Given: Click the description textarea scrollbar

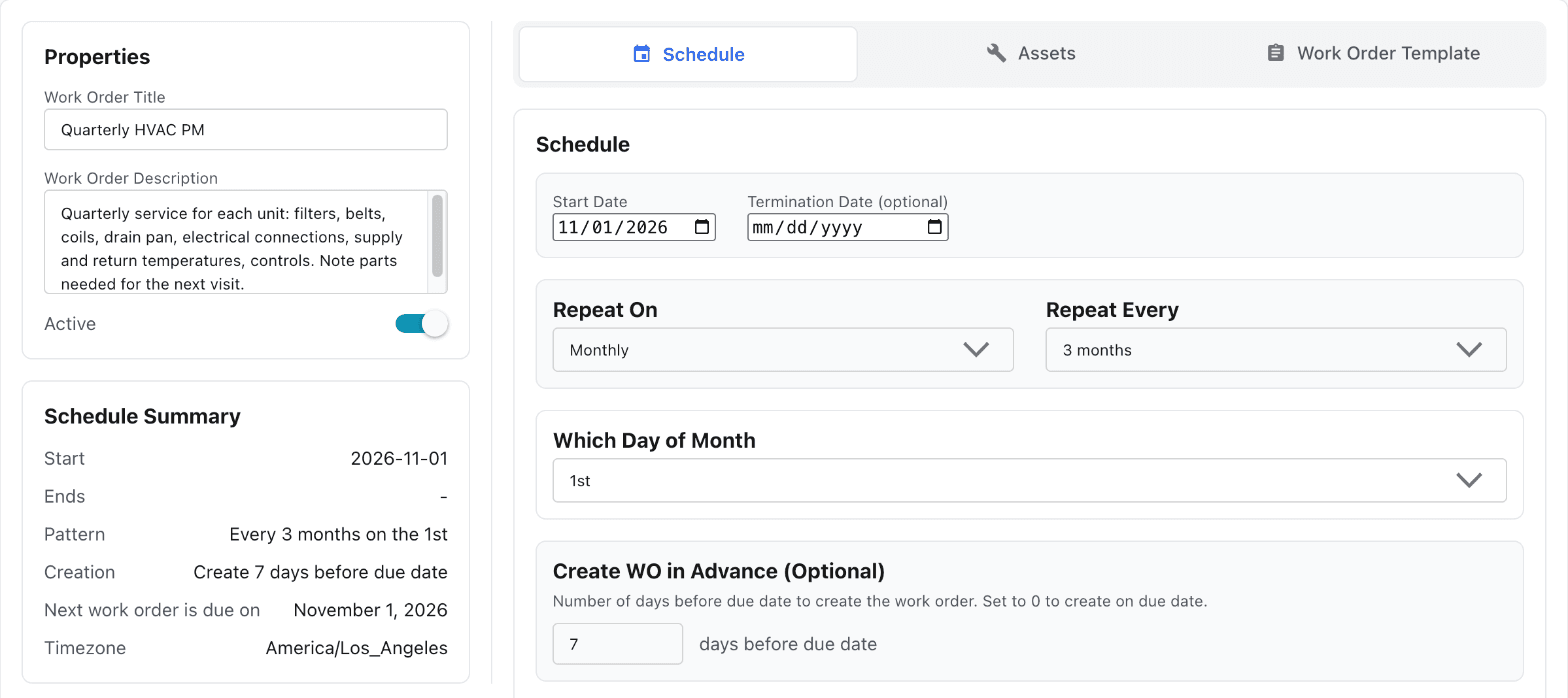Looking at the screenshot, I should (437, 236).
